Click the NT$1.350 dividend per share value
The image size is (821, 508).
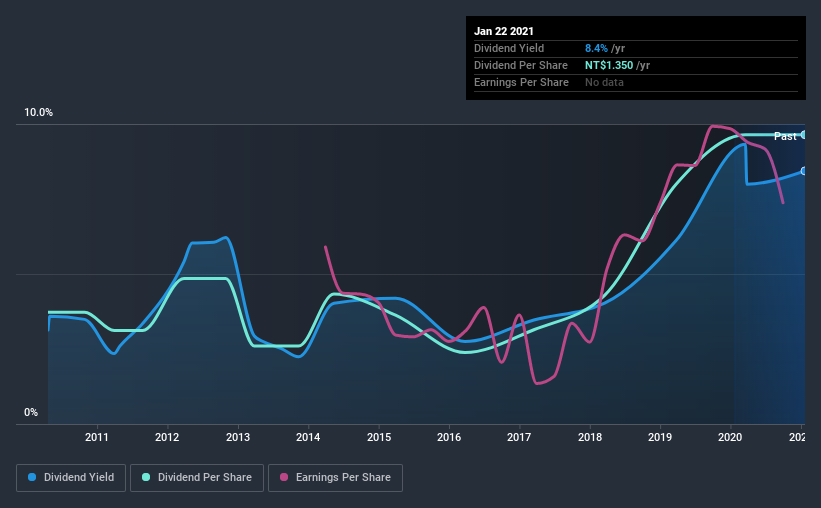coord(609,65)
